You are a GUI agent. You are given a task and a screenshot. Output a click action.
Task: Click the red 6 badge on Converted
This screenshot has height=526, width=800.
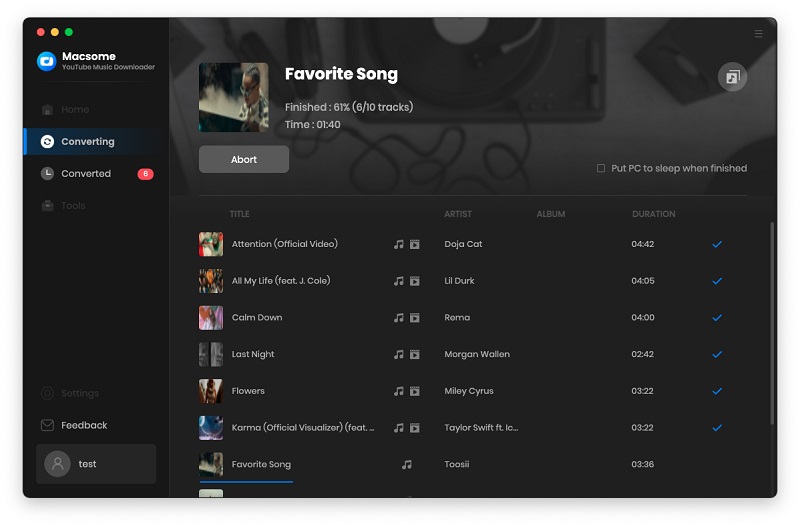point(145,174)
